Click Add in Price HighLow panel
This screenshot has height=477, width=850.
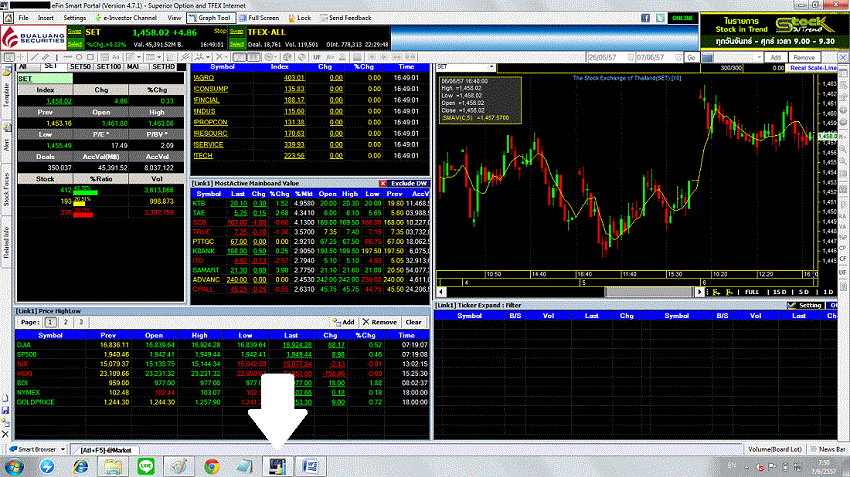[344, 323]
